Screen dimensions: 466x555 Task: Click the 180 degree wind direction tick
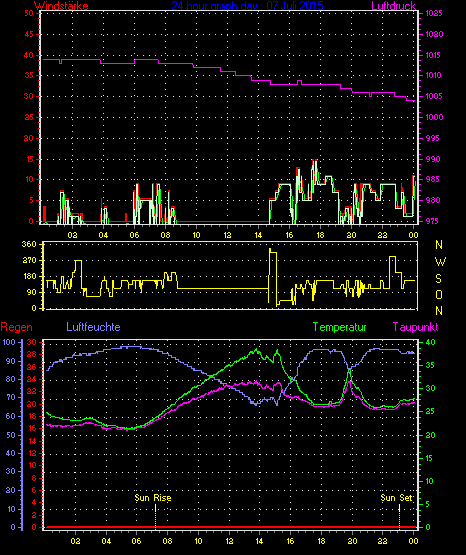click(29, 276)
